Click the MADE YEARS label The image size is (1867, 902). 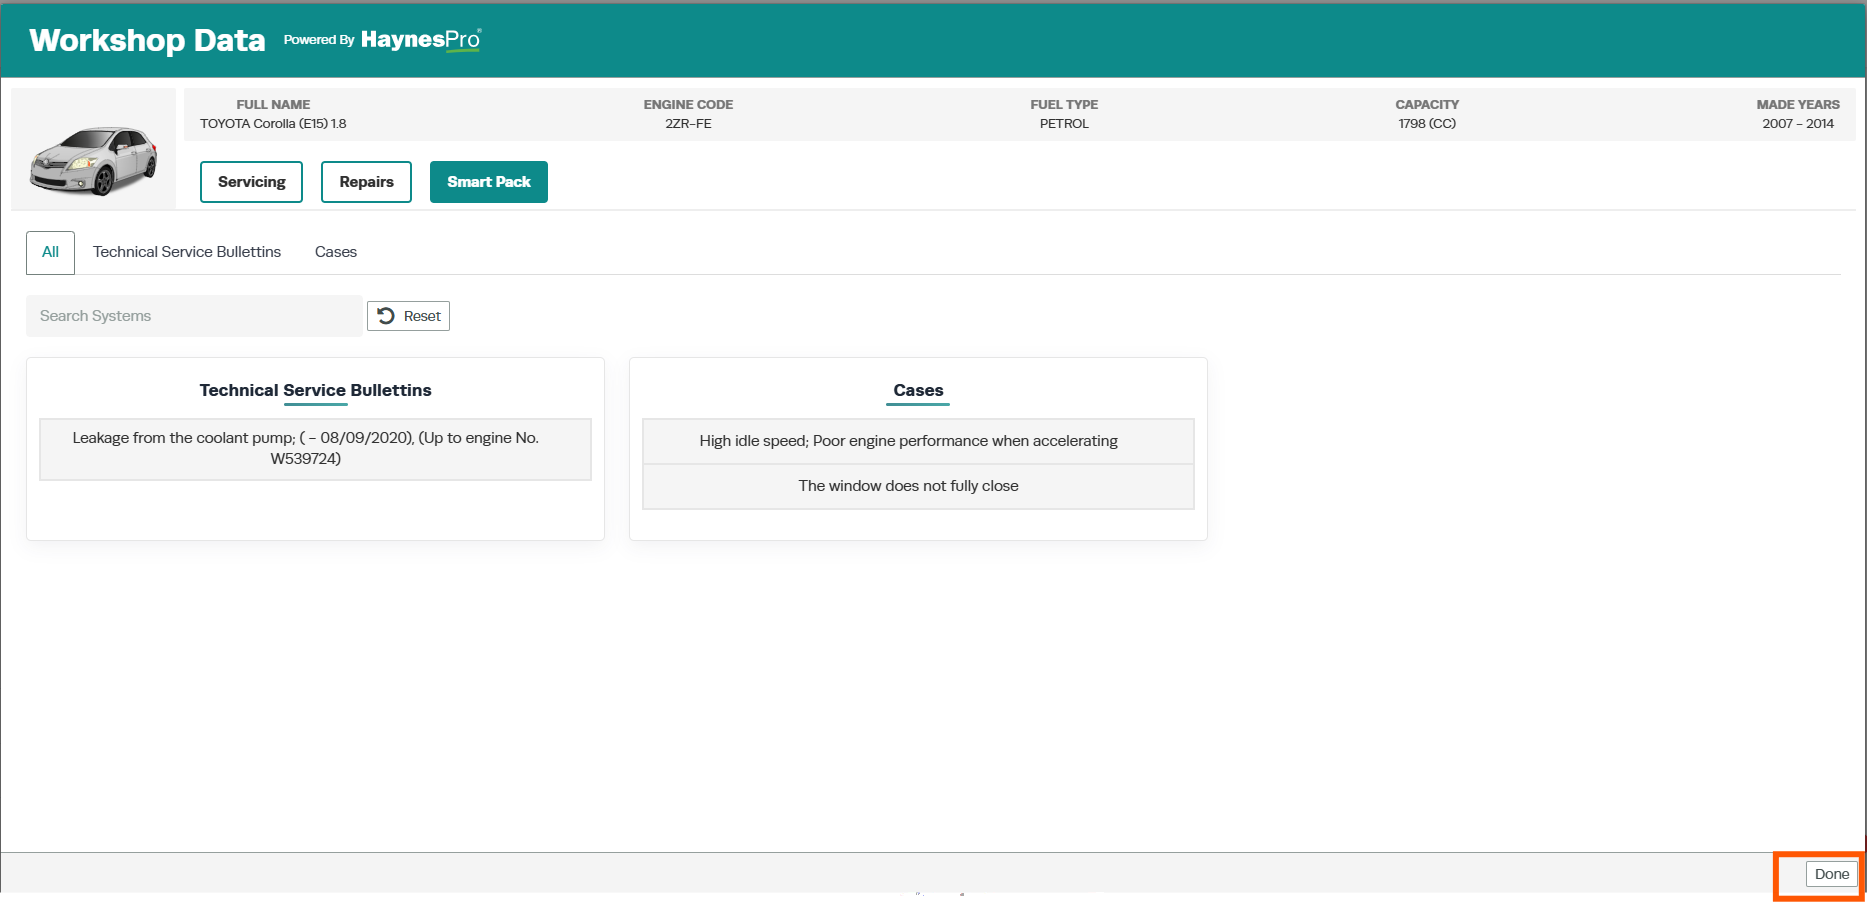click(x=1798, y=104)
